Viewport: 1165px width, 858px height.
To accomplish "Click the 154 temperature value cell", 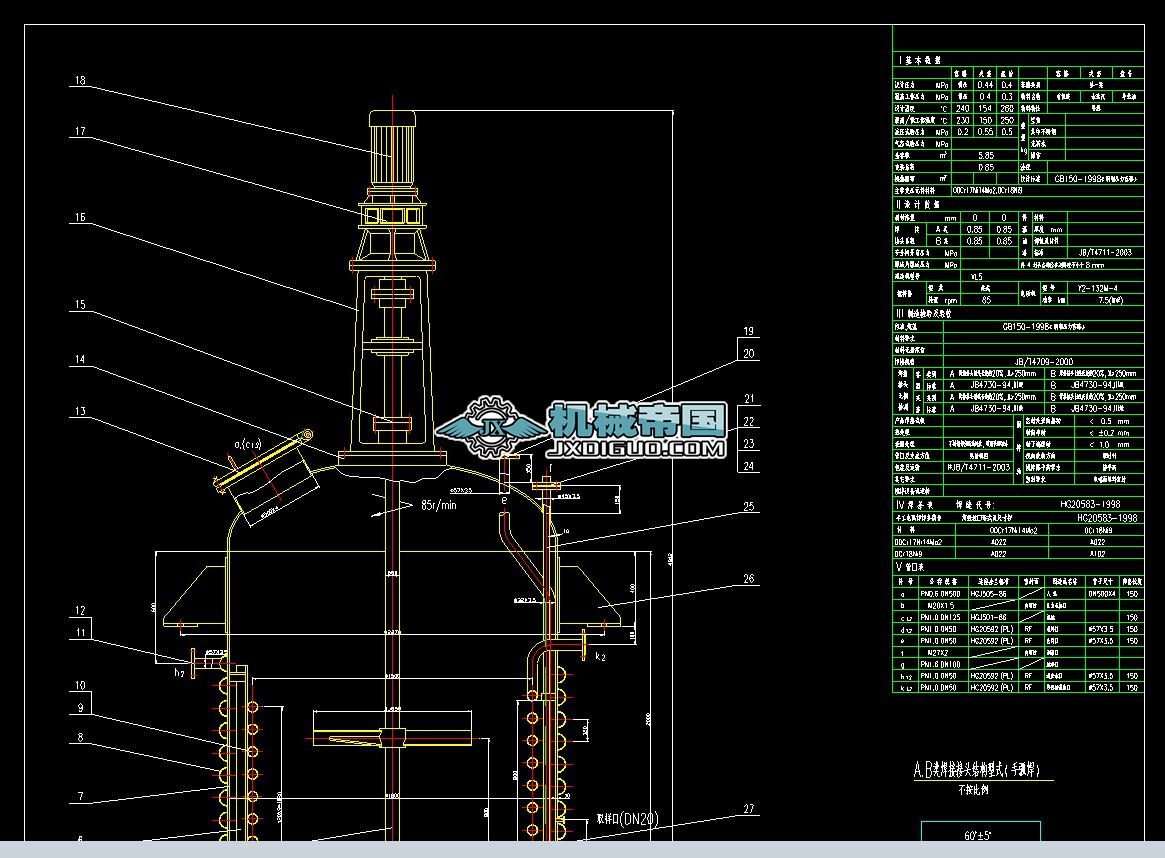I will pos(985,108).
